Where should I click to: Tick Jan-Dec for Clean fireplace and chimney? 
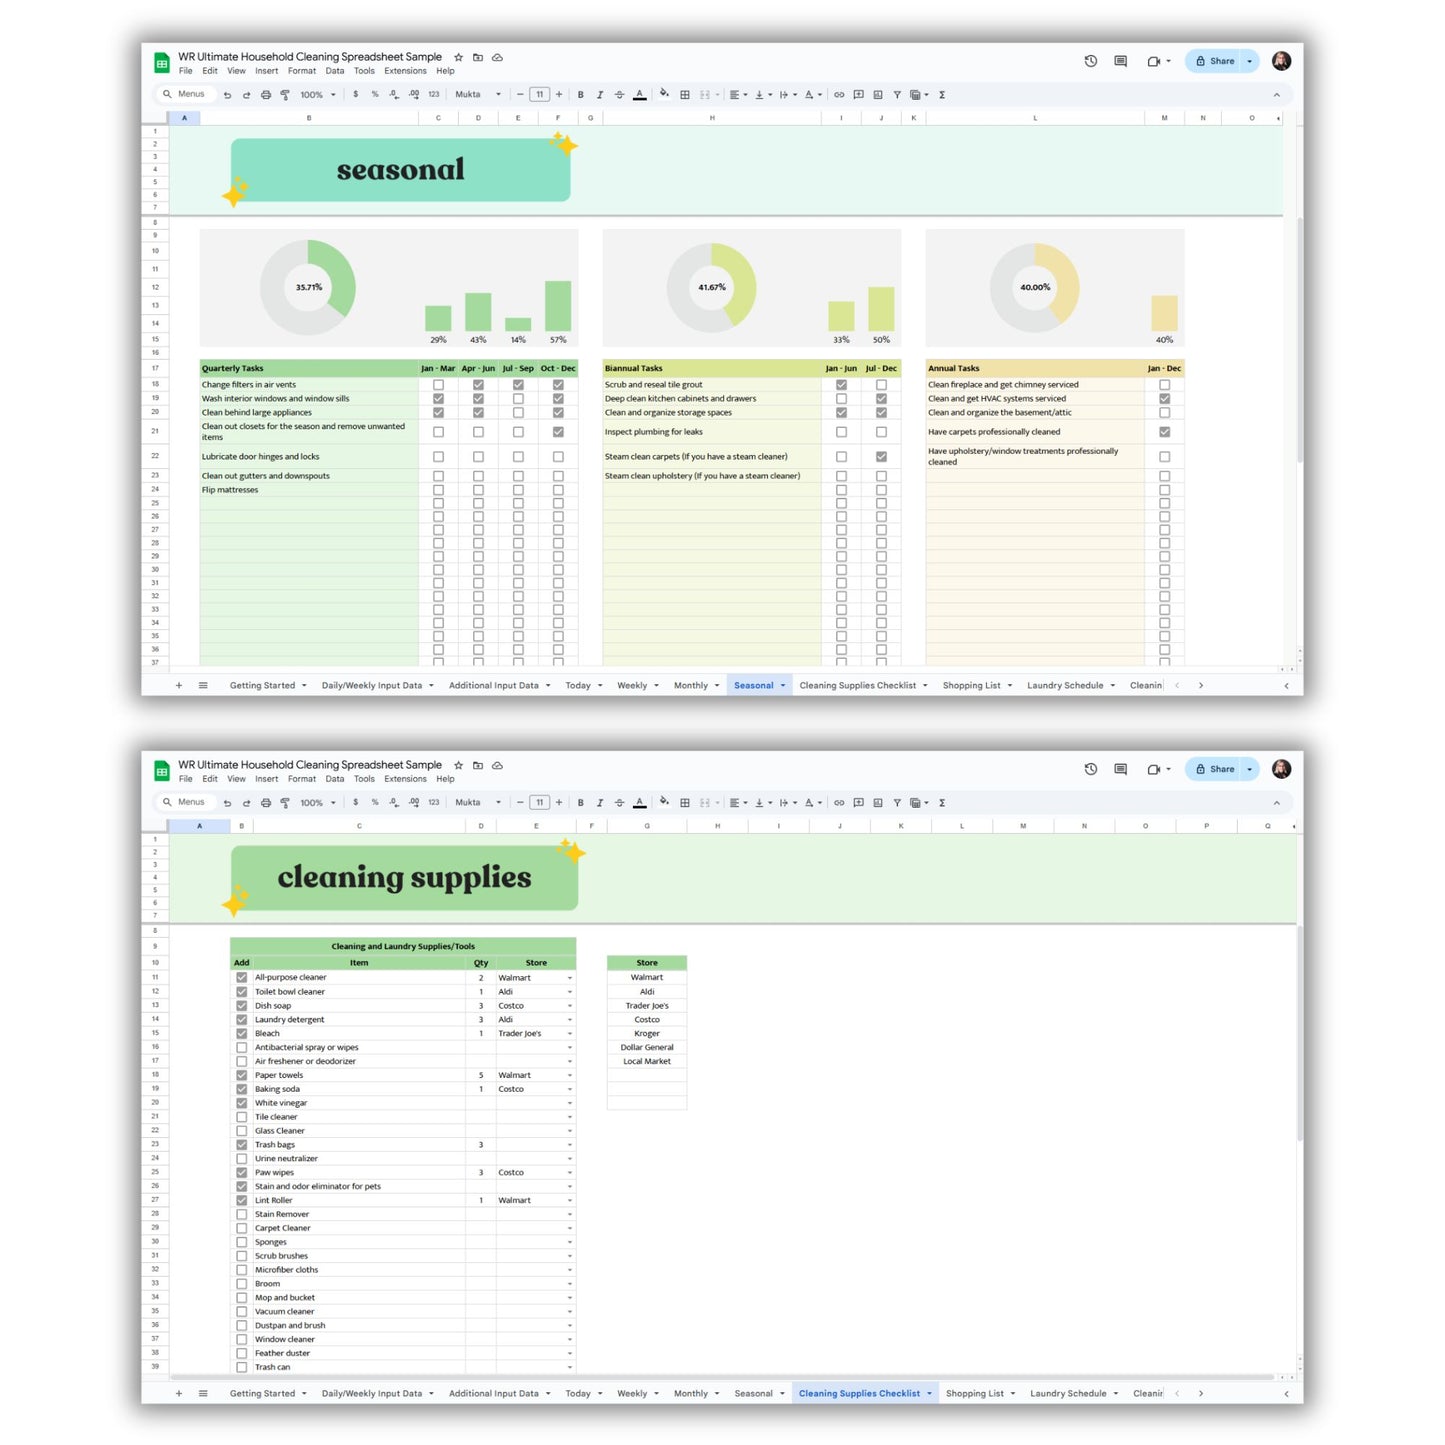coord(1165,385)
